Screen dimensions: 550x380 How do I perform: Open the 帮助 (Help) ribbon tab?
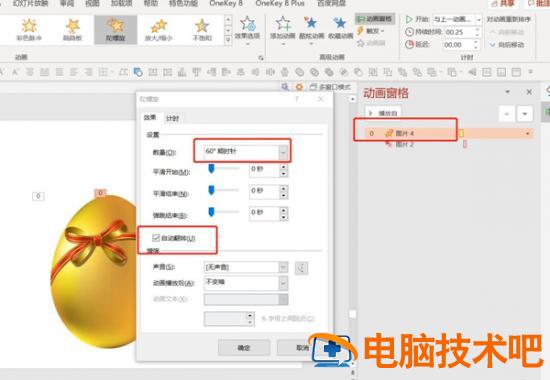[x=151, y=4]
